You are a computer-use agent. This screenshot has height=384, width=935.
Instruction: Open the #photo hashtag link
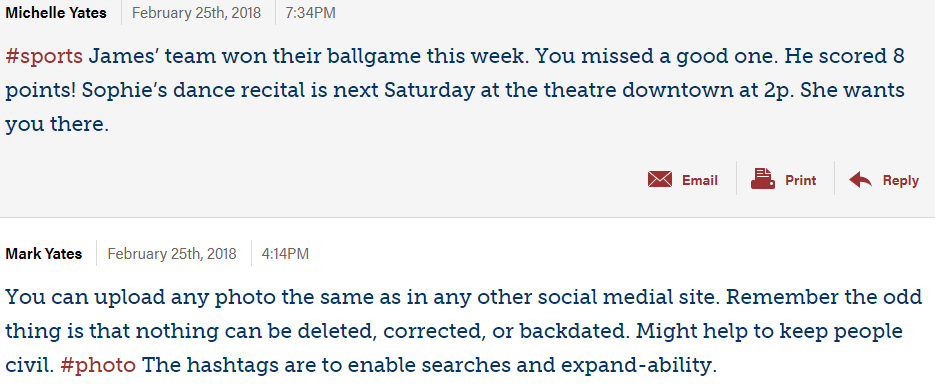(98, 365)
